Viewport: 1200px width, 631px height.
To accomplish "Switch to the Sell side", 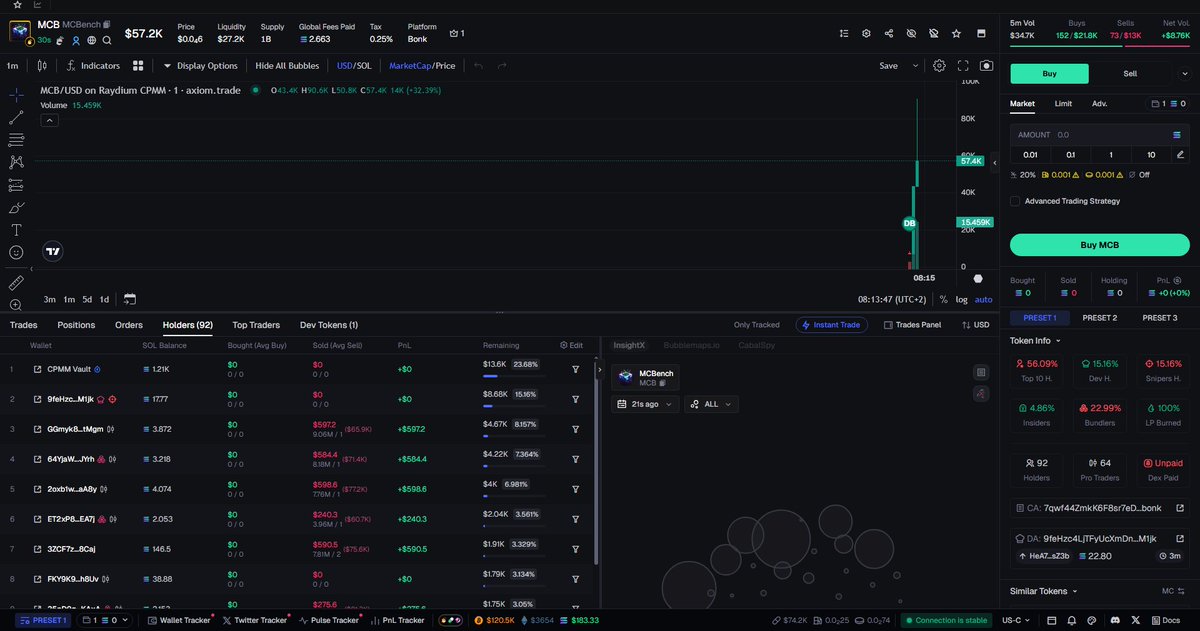I will point(1130,73).
